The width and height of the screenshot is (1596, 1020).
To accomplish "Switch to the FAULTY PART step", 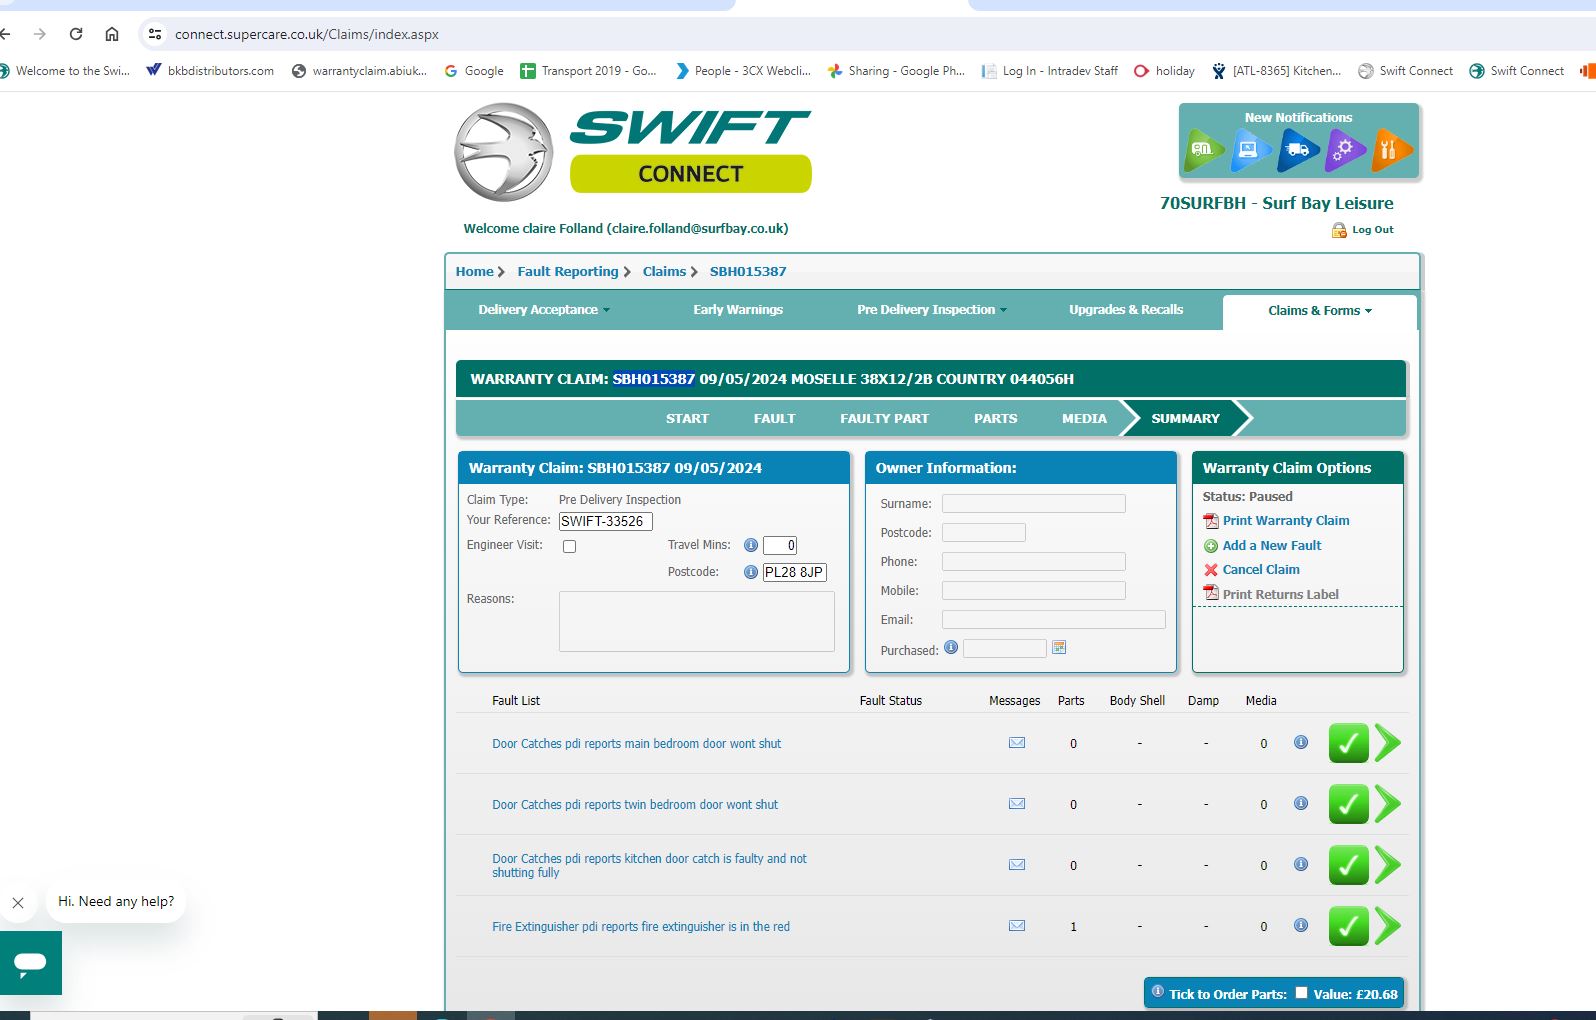I will [884, 419].
